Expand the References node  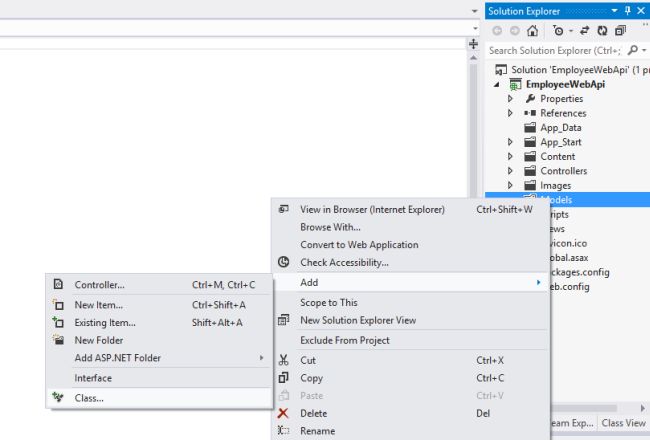(x=510, y=113)
